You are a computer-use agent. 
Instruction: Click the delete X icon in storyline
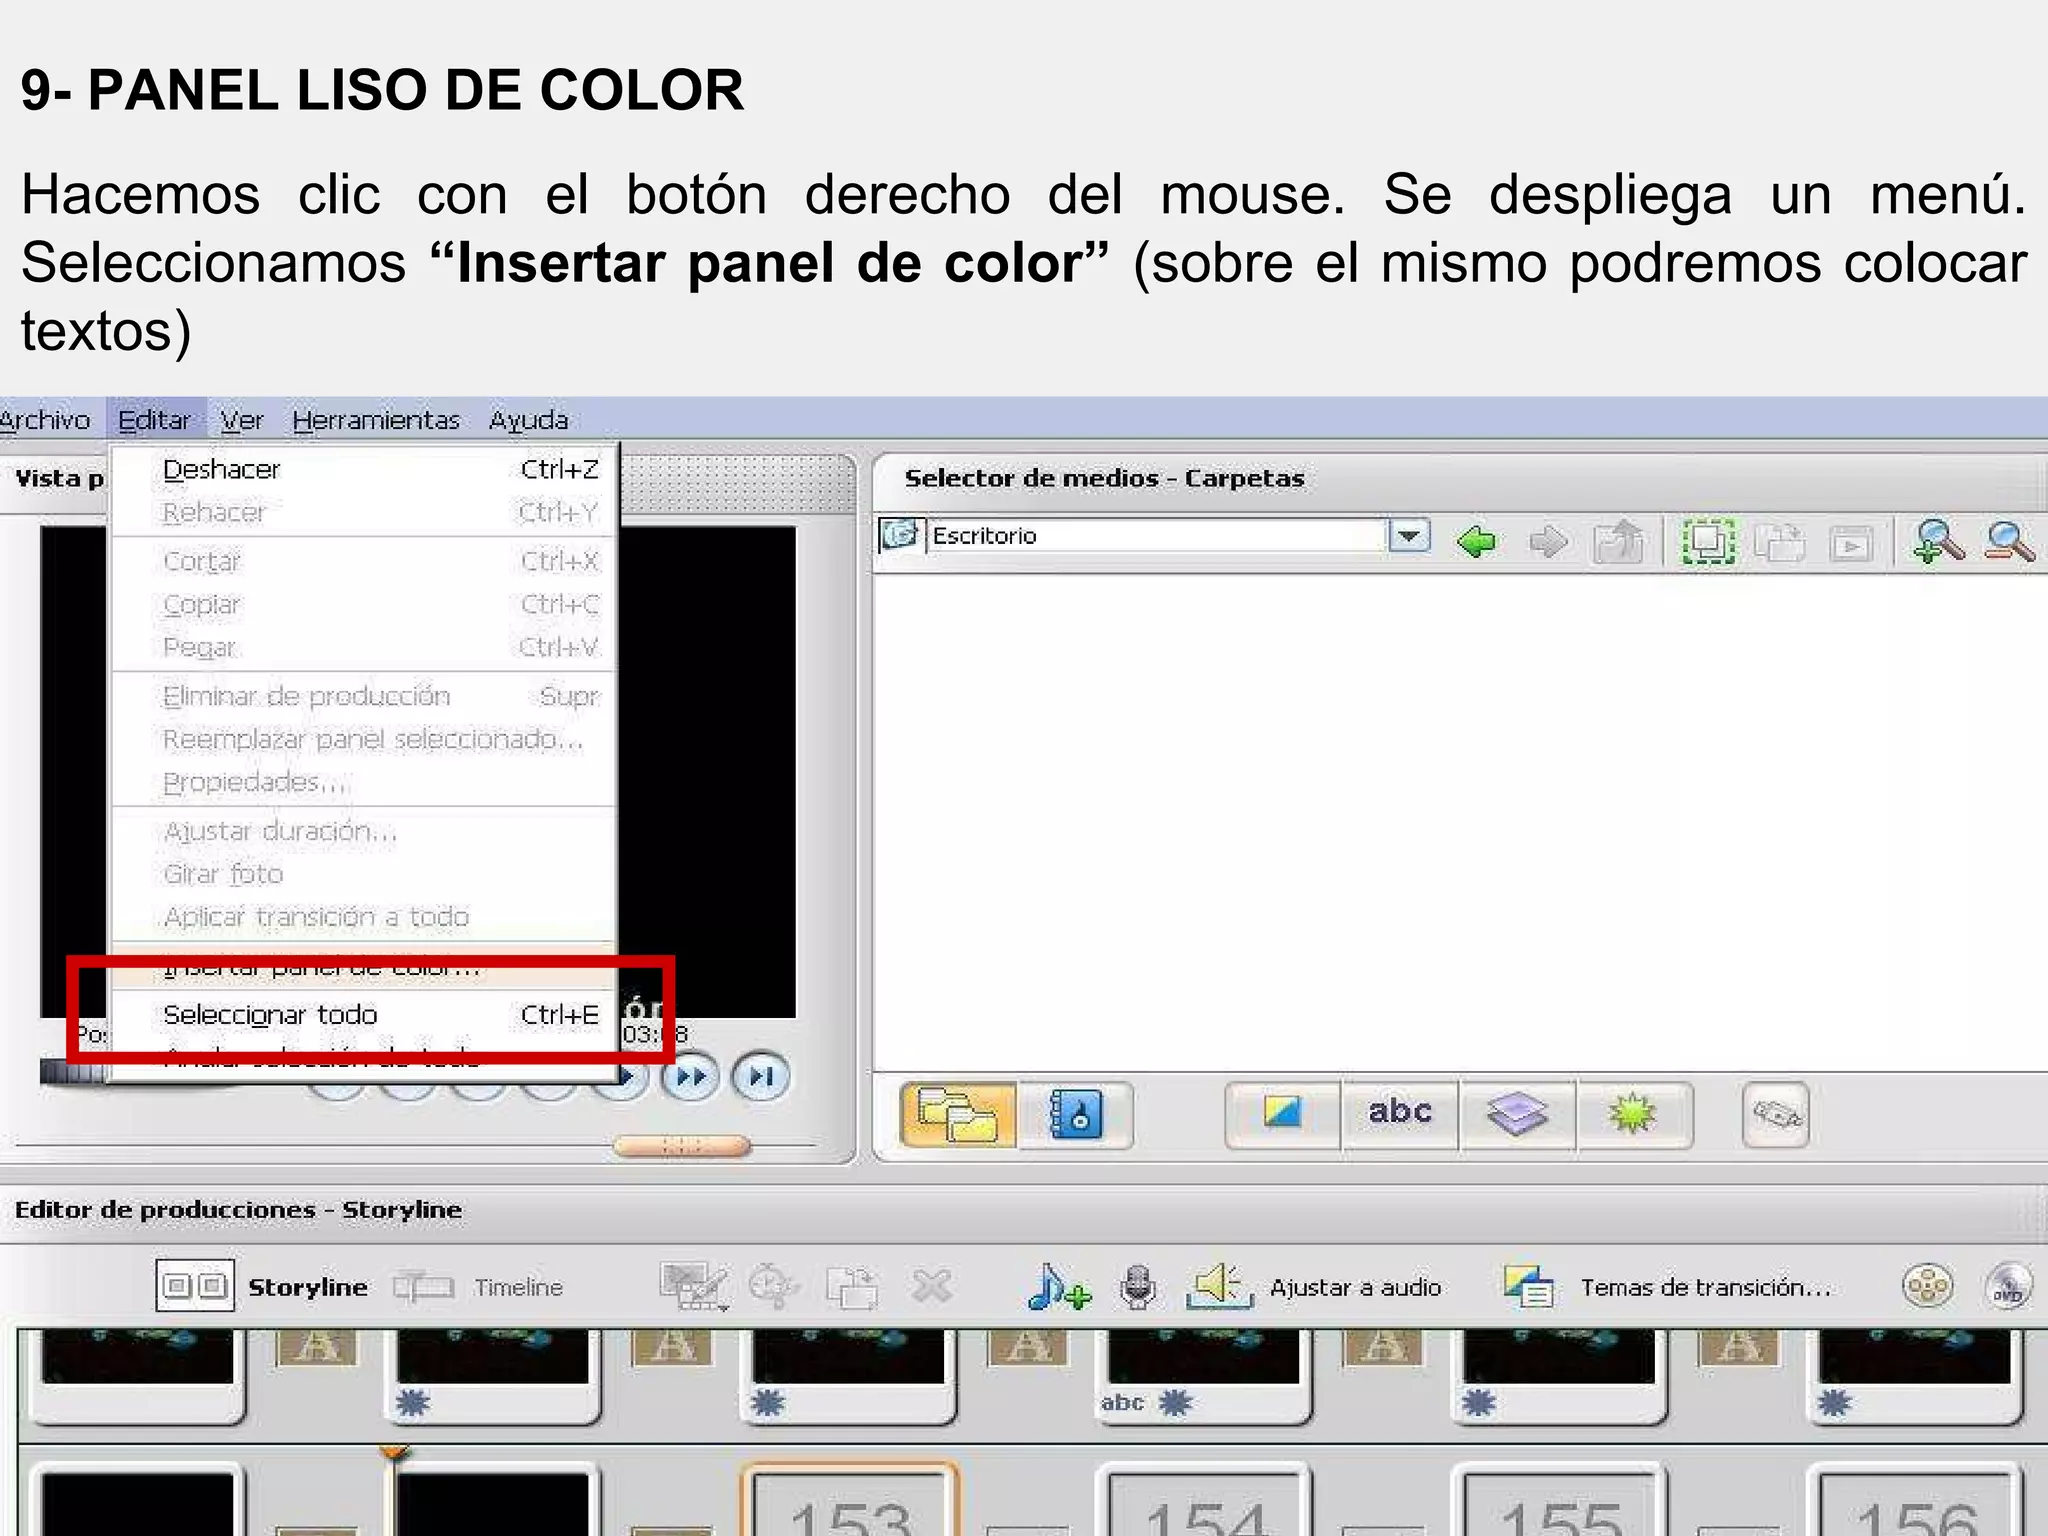[931, 1287]
